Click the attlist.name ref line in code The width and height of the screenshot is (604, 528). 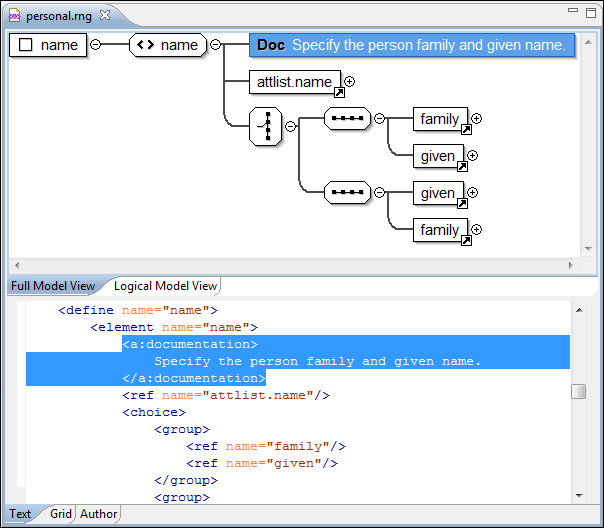(x=225, y=395)
